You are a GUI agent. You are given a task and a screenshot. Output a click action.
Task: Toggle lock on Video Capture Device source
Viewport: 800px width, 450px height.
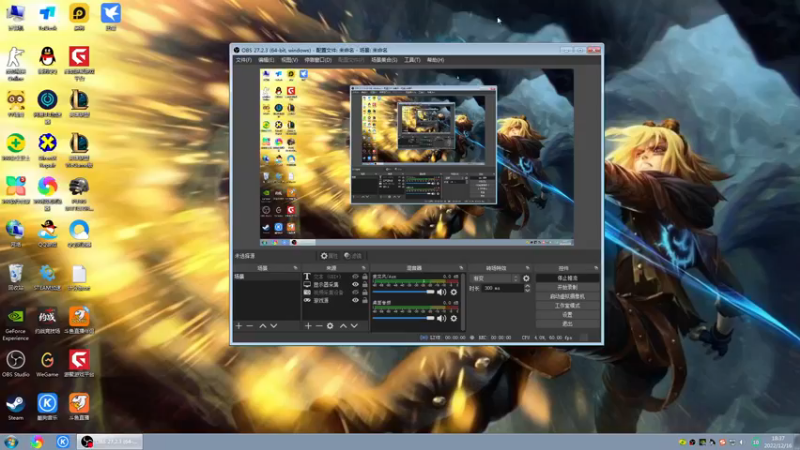pos(365,293)
